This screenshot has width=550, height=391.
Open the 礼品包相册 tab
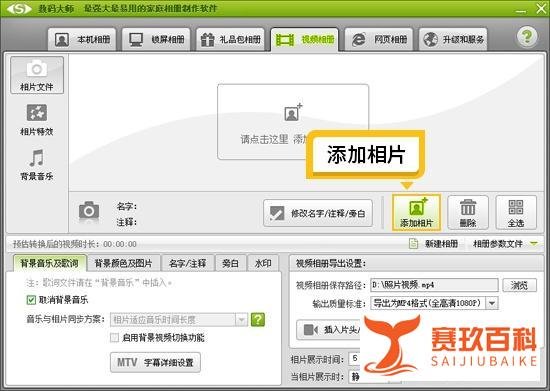[x=230, y=39]
